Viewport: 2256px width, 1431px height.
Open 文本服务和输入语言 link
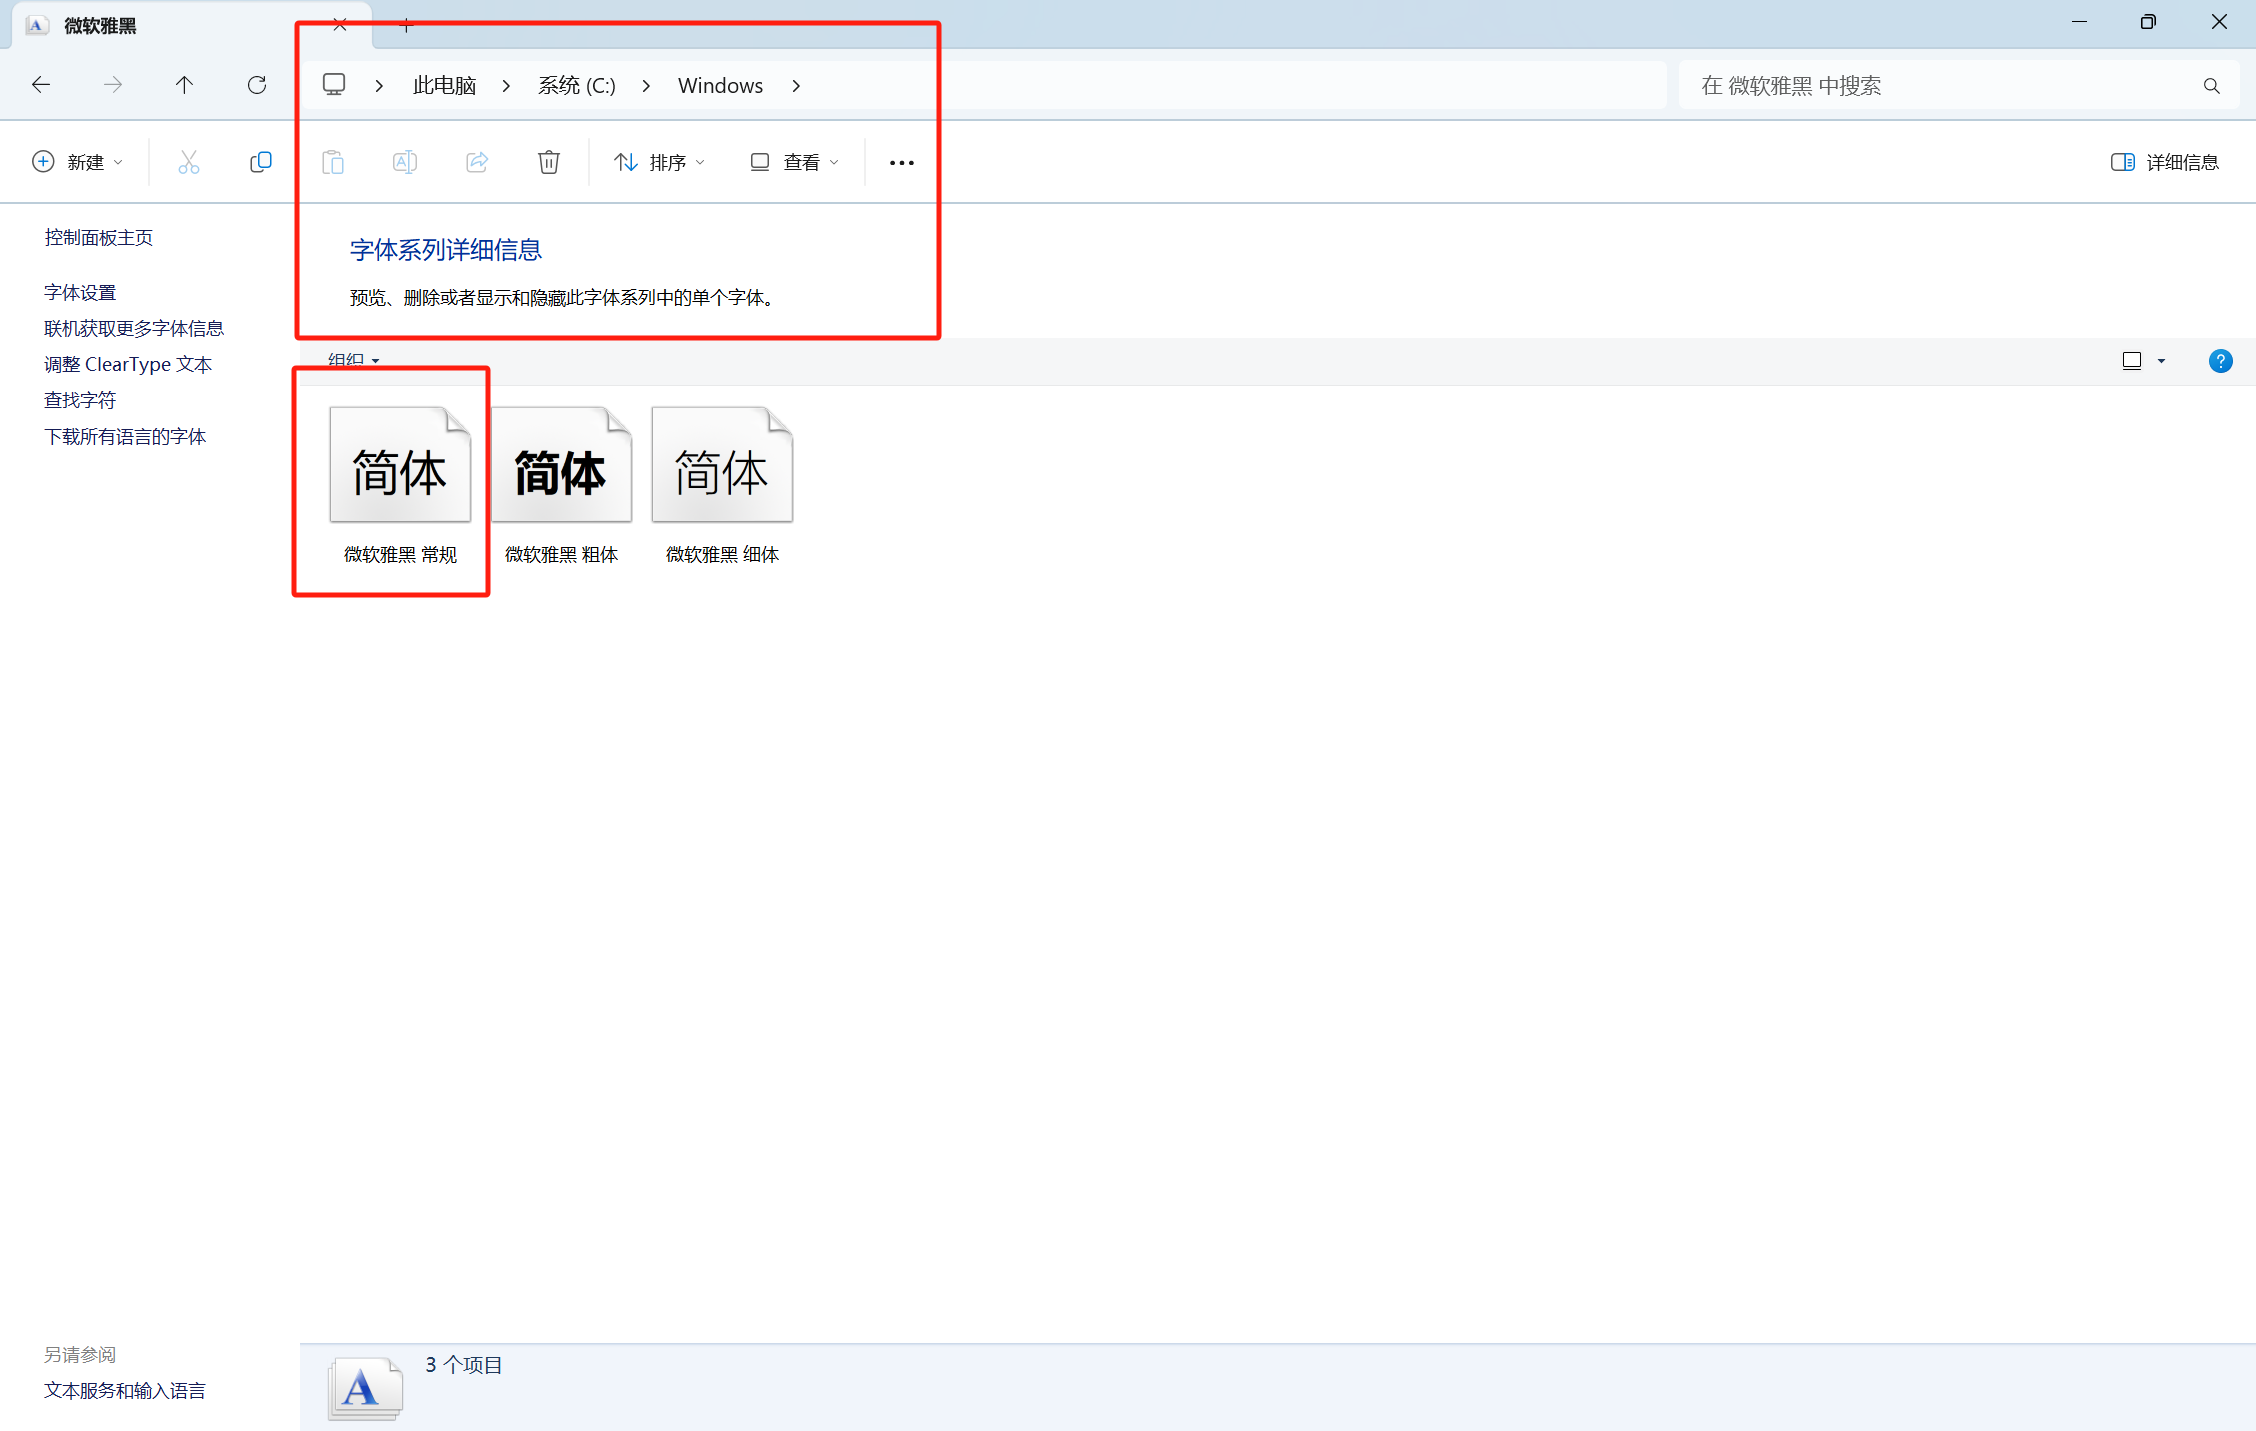[125, 1390]
